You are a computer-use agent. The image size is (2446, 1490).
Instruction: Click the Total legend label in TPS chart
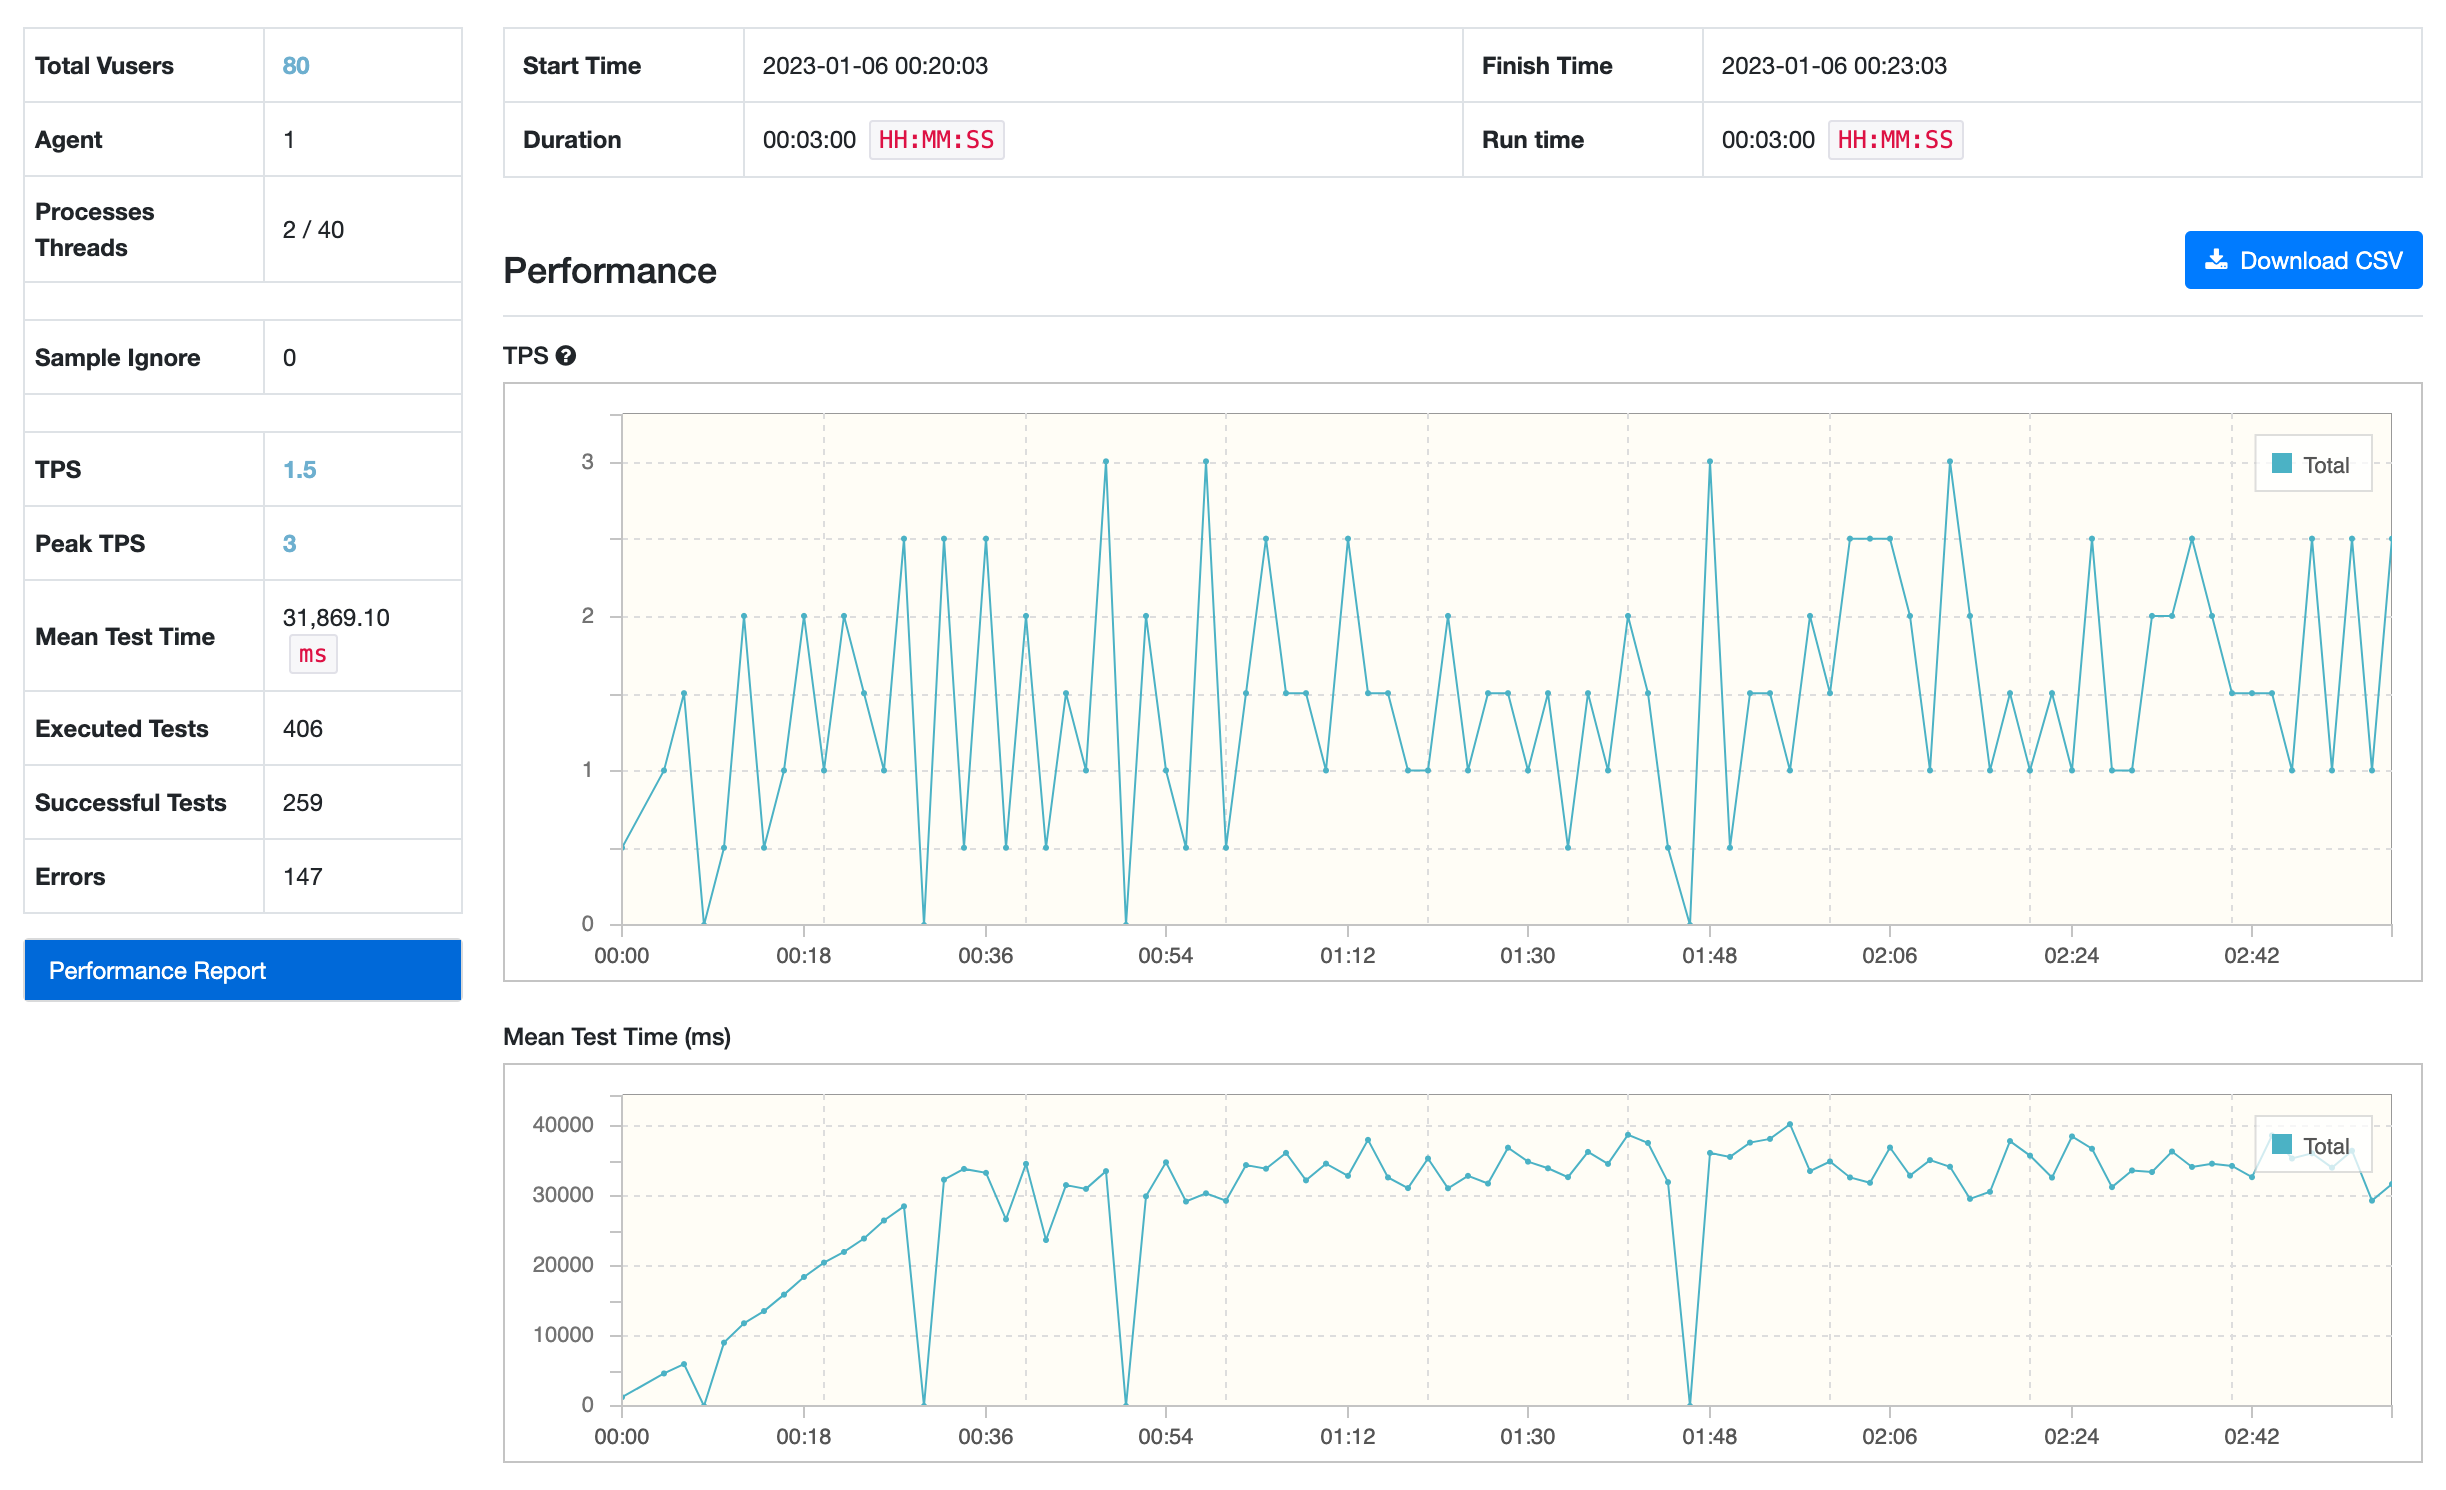tap(2325, 465)
